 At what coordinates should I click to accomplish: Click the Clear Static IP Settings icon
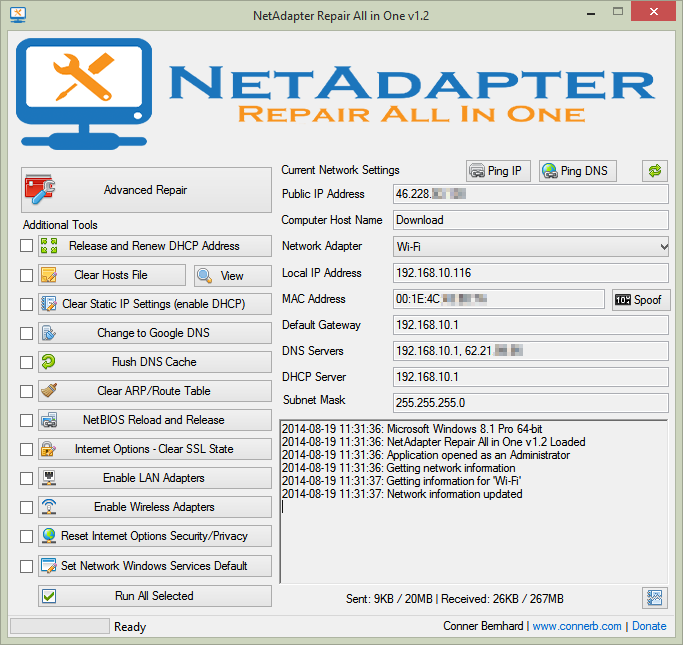(49, 304)
